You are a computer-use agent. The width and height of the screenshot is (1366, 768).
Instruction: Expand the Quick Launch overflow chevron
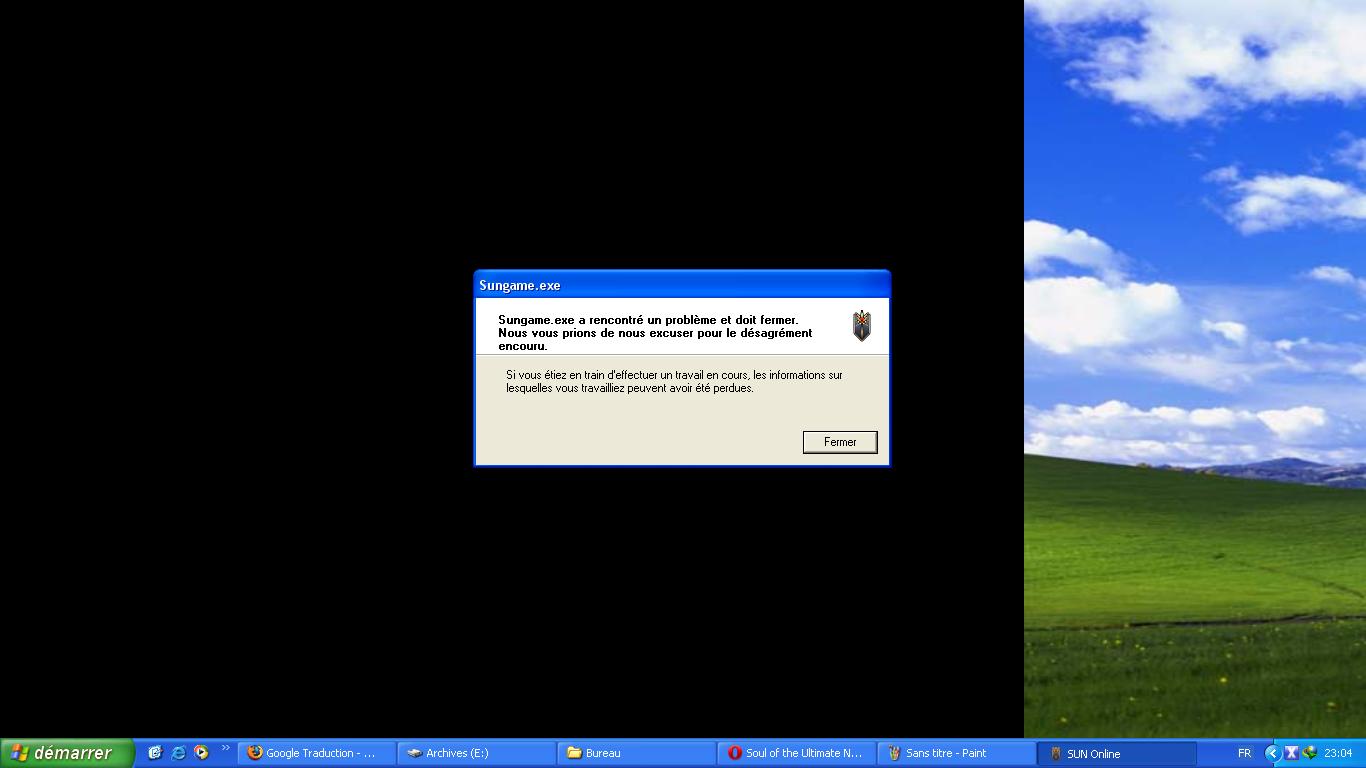pos(226,748)
